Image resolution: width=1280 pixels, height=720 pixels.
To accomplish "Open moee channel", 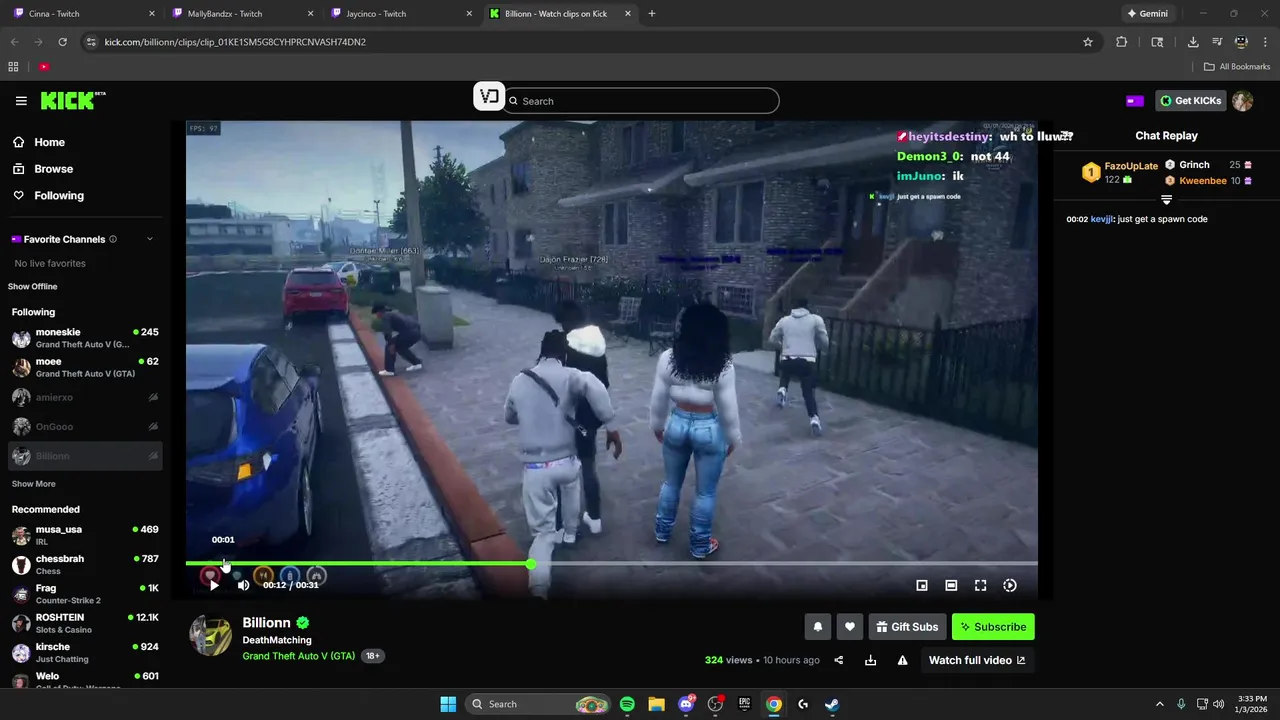I will [x=85, y=367].
